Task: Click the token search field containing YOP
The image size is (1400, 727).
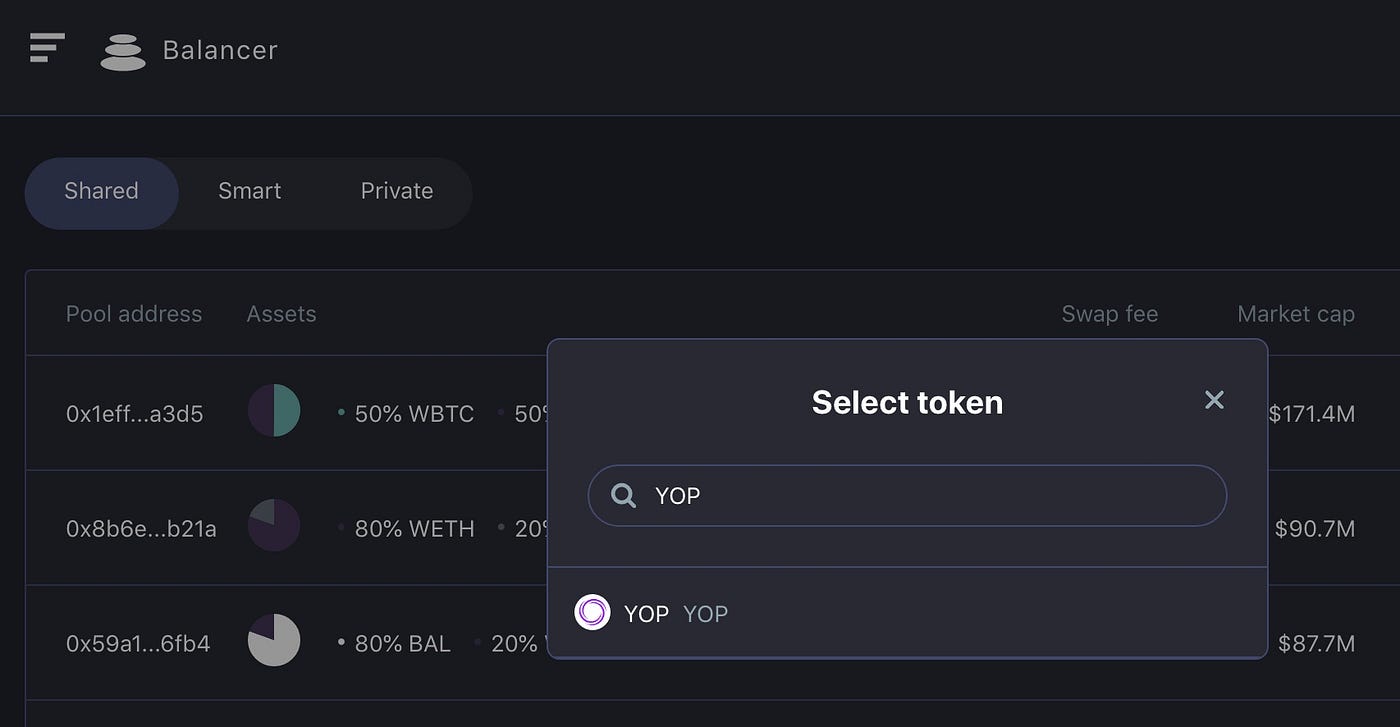Action: coord(920,496)
